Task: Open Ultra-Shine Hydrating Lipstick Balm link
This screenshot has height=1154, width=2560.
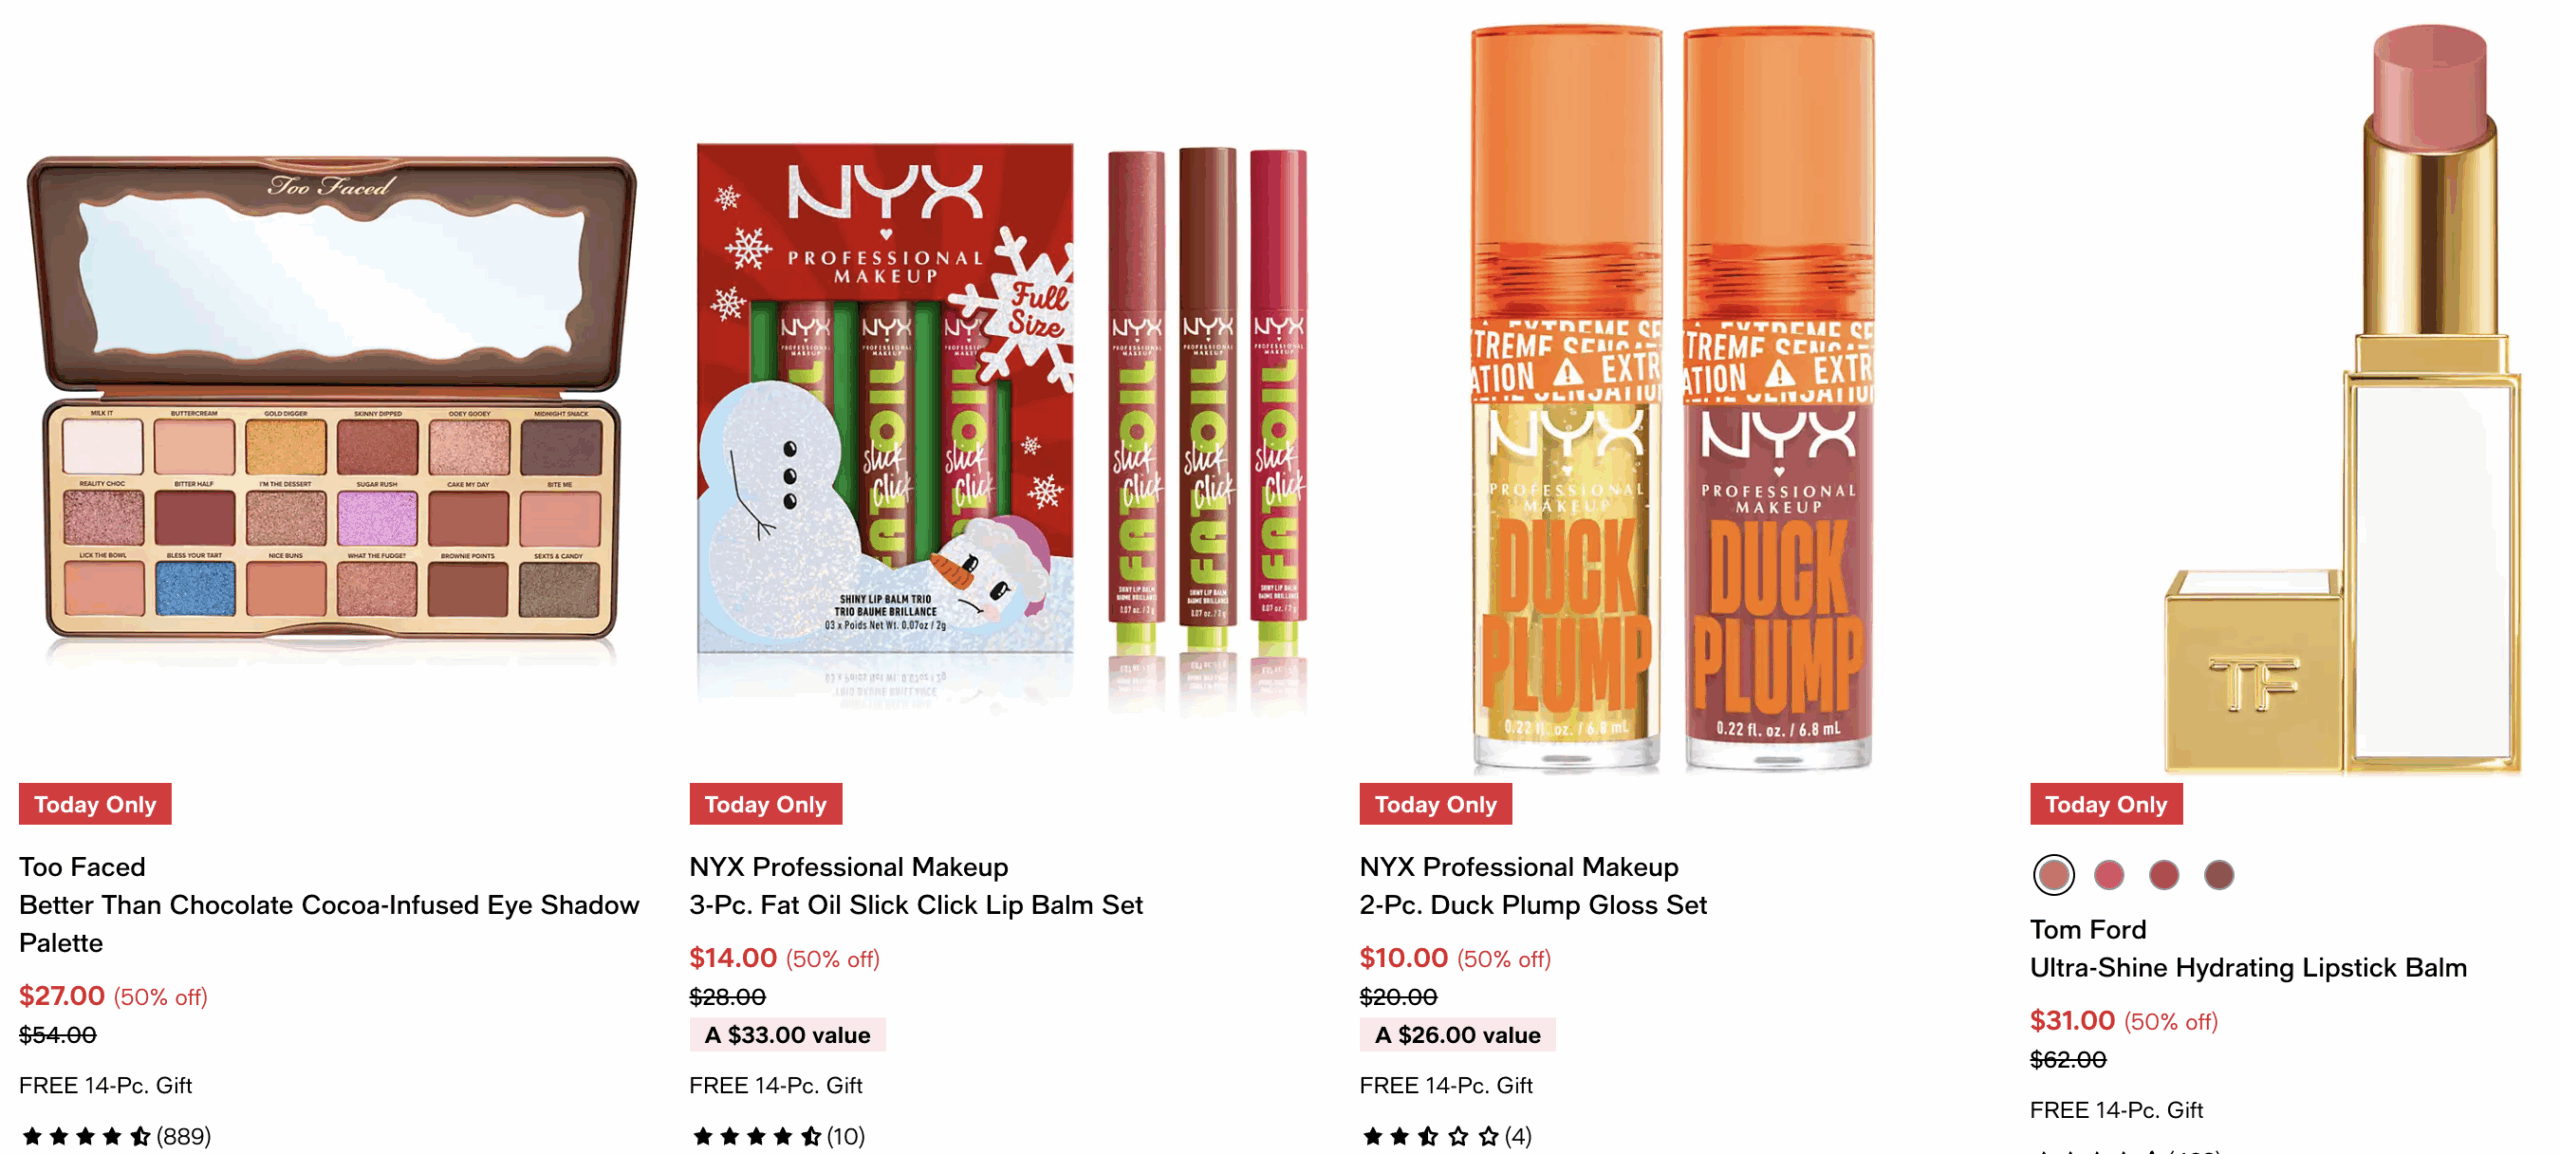Action: pos(2247,967)
